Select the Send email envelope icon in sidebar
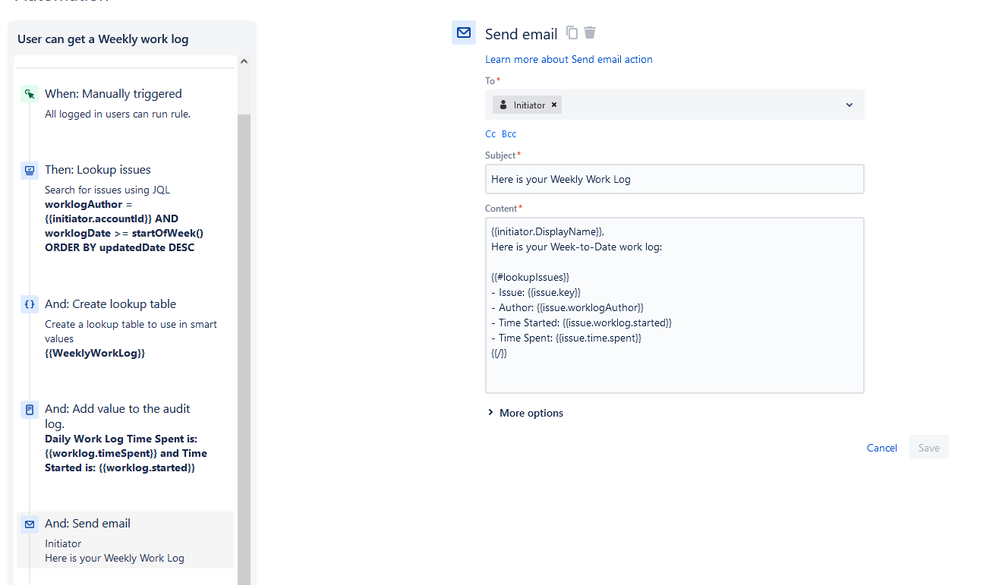Screen dimensions: 999x585 point(29,523)
